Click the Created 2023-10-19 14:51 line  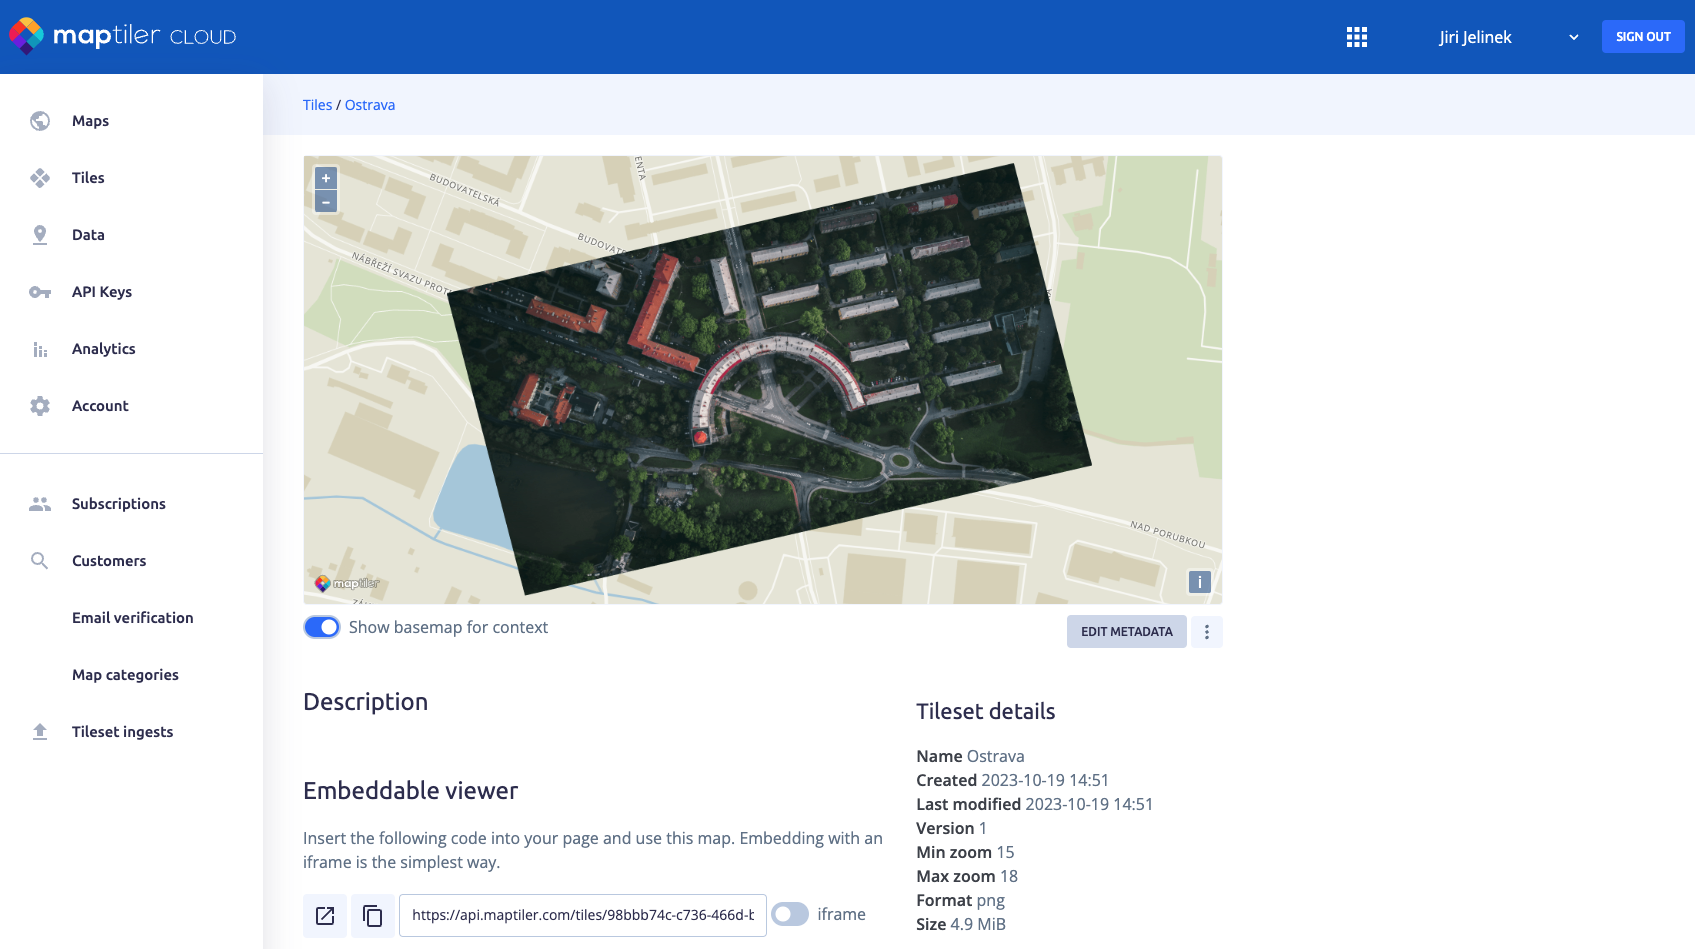1012,780
